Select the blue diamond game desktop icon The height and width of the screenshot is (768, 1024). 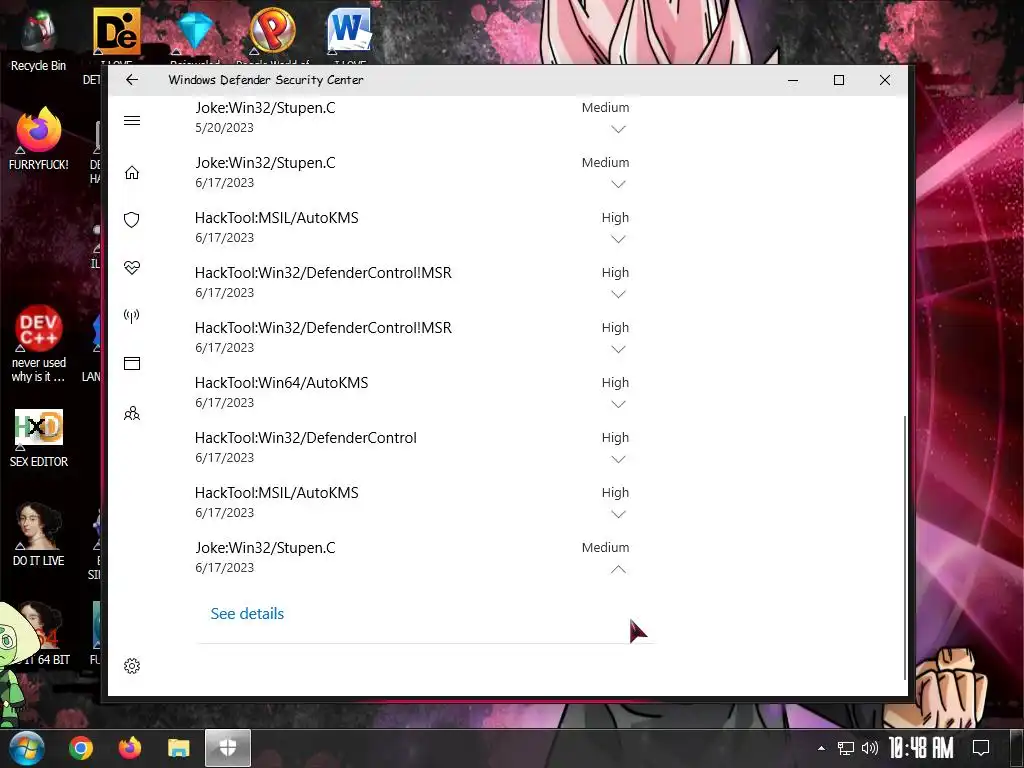click(195, 31)
